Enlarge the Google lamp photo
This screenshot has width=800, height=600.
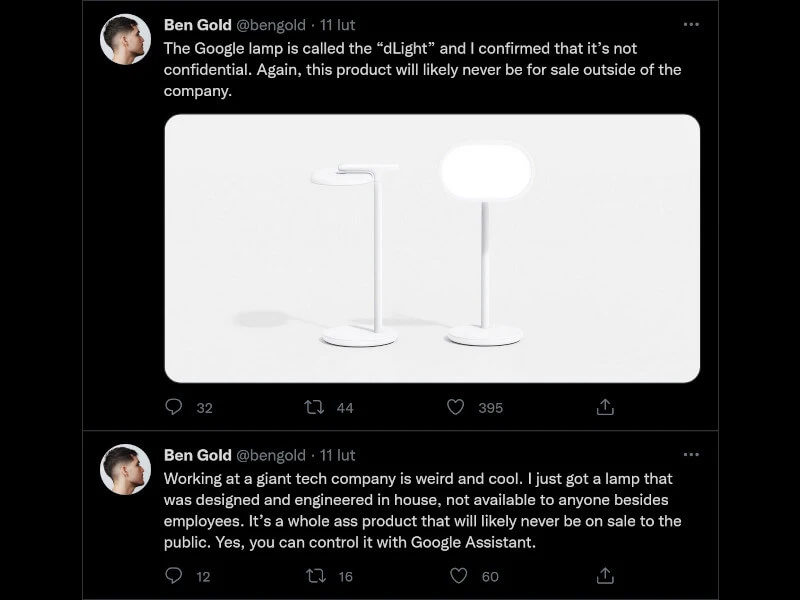pyautogui.click(x=432, y=248)
